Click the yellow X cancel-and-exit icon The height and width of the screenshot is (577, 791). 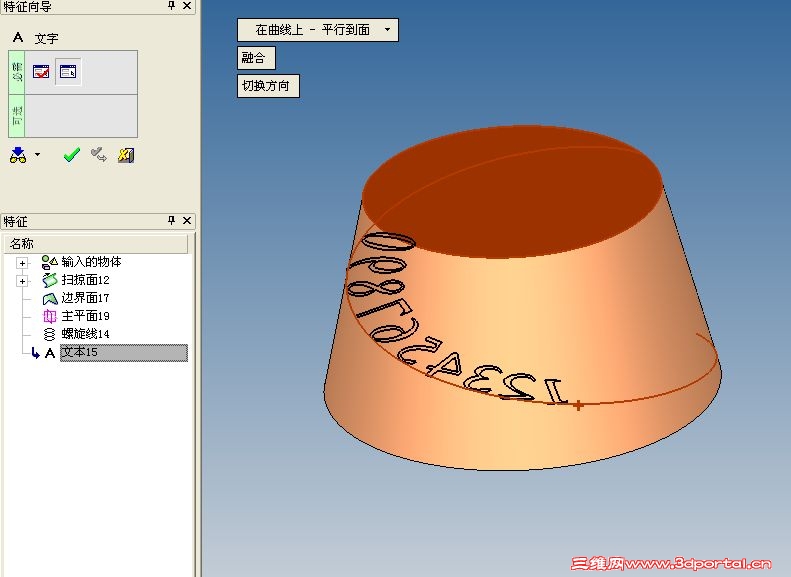(126, 155)
